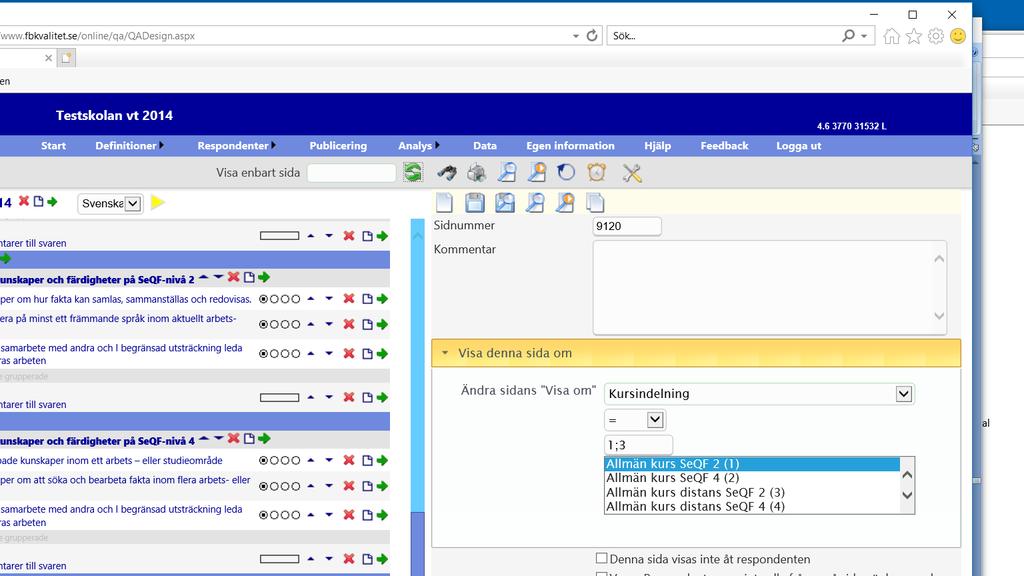This screenshot has height=576, width=1024.
Task: Select third radio on 'kunskaper inom ett arbets' row
Action: 285,460
